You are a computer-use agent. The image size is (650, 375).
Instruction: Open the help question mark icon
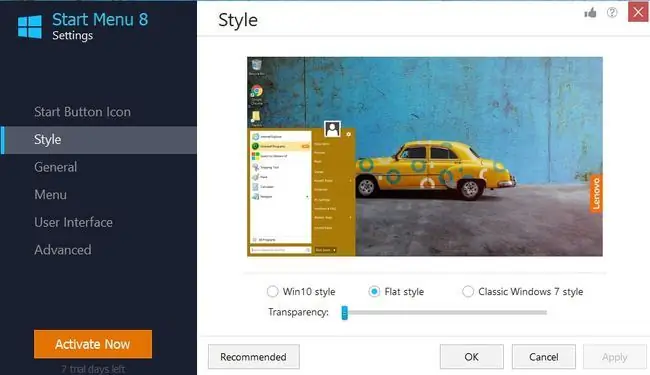click(x=612, y=12)
